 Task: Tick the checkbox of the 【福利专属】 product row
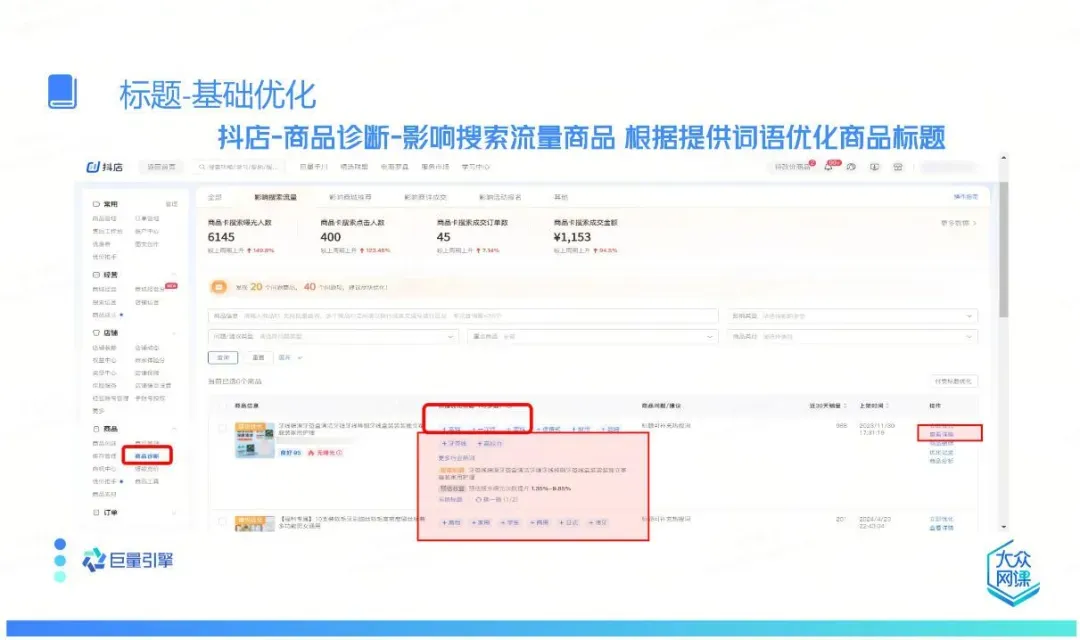point(222,522)
